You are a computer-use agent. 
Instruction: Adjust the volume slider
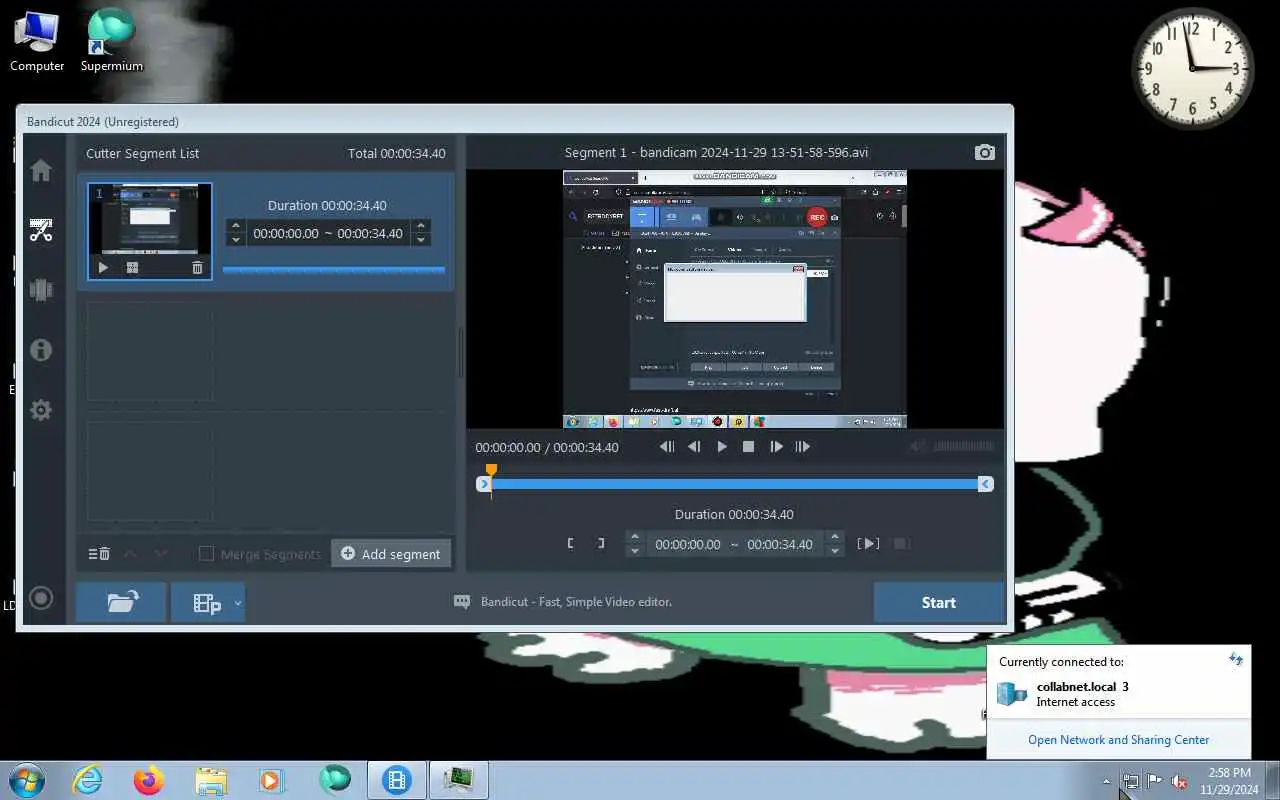coord(964,447)
